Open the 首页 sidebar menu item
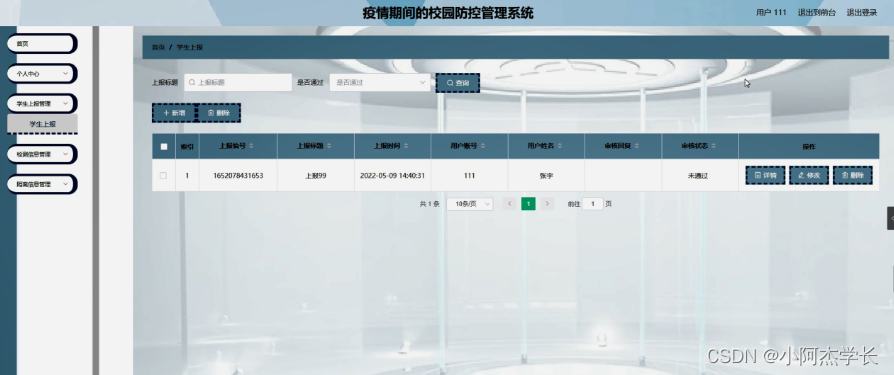 pyautogui.click(x=42, y=44)
